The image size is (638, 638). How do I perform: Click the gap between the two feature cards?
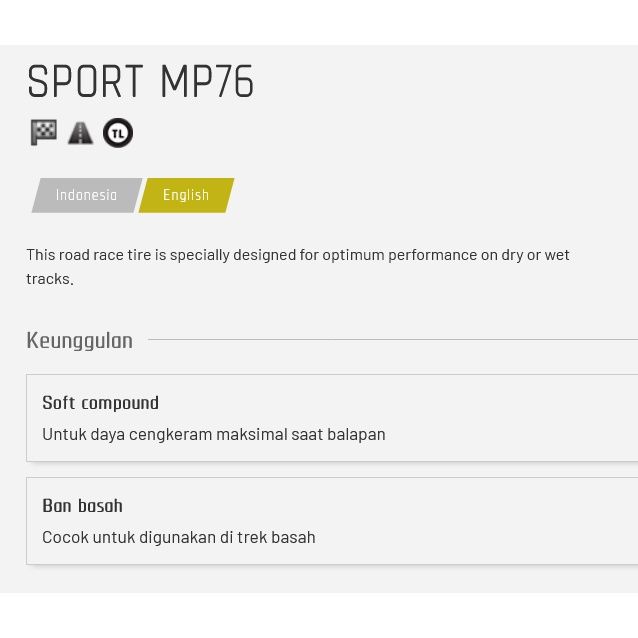[319, 470]
